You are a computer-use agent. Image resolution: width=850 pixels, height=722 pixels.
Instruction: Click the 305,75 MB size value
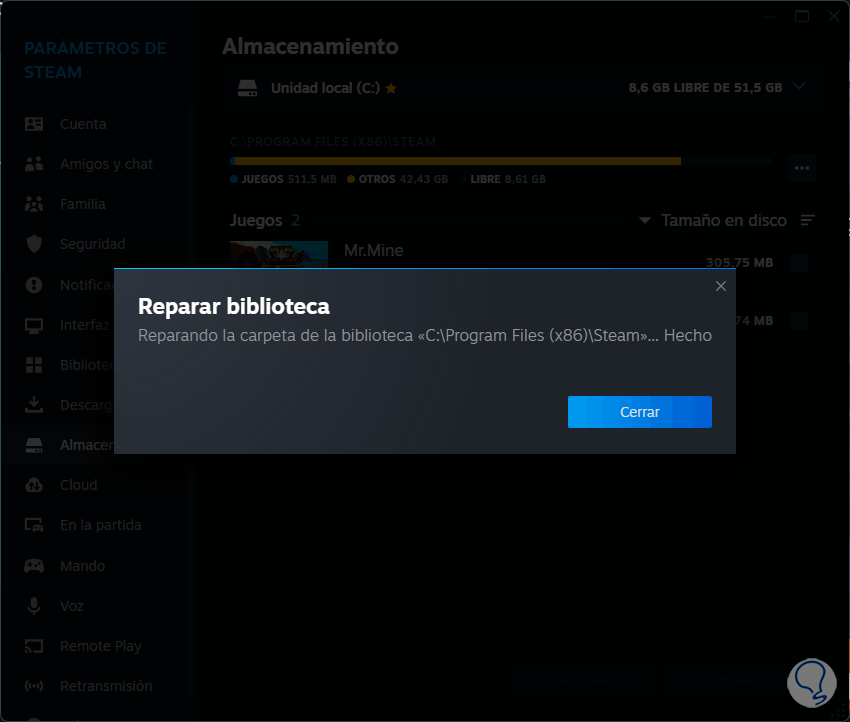click(x=739, y=263)
